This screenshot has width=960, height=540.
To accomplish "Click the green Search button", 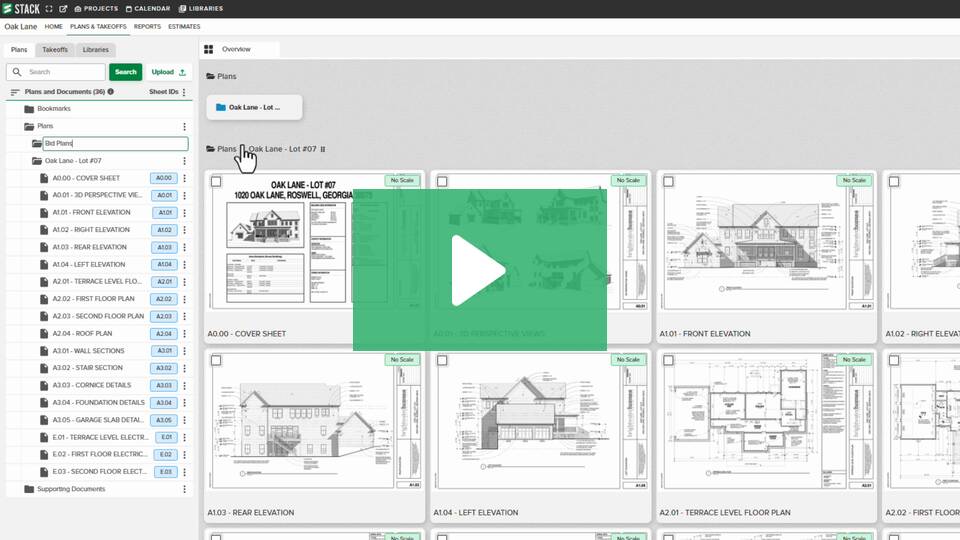I will [x=125, y=72].
